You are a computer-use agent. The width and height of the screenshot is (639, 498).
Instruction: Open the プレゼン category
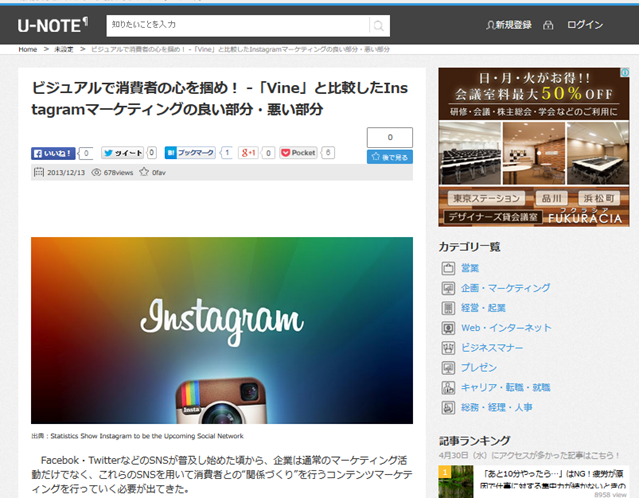pos(479,368)
